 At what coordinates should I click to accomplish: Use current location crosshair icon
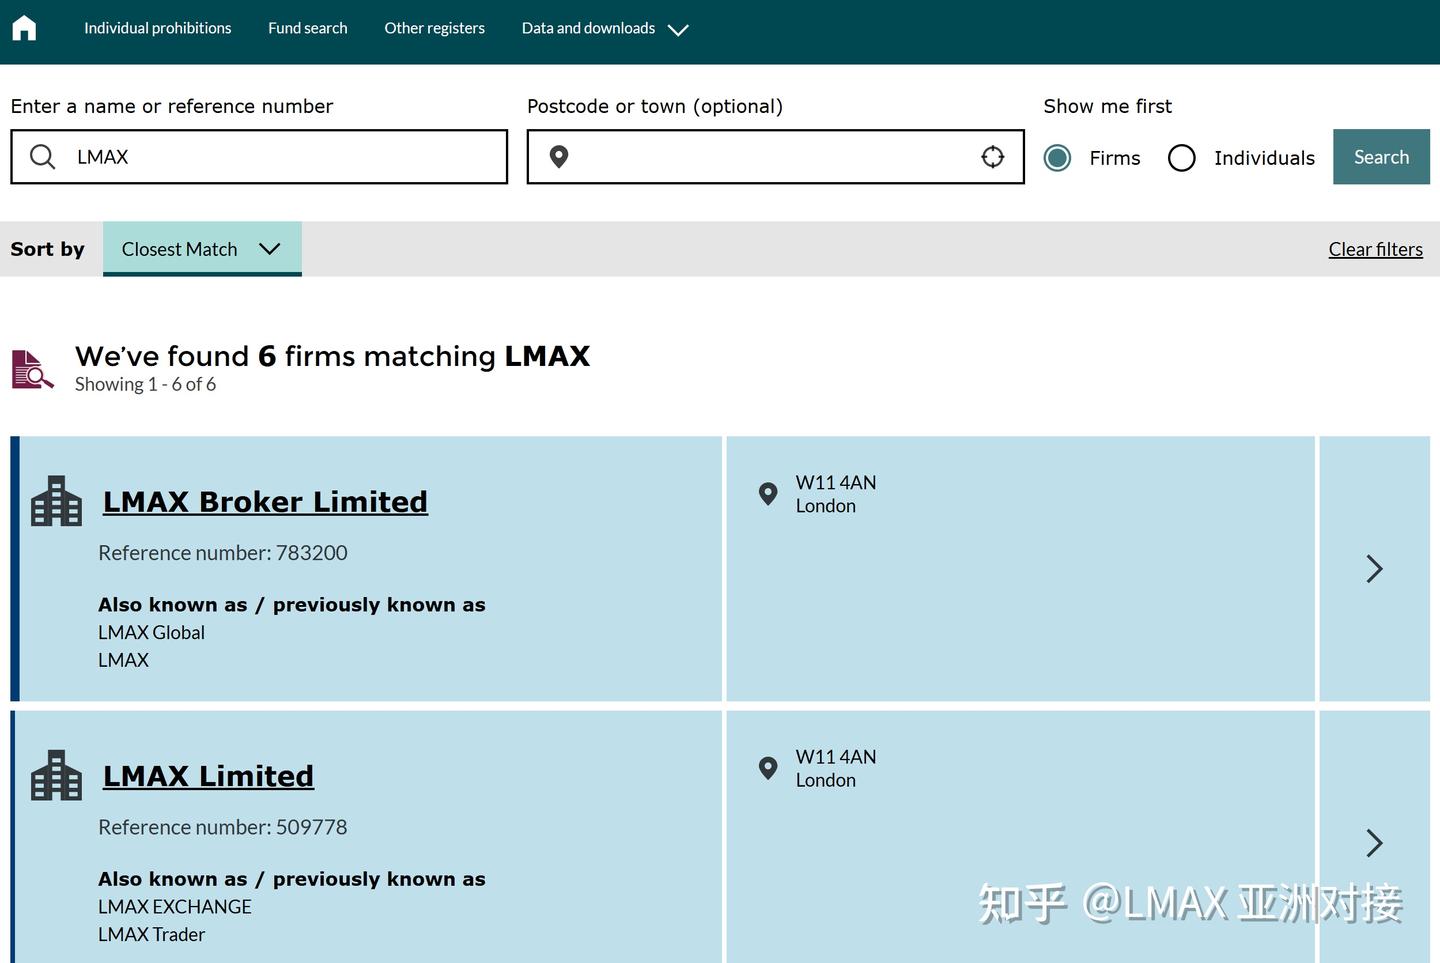(992, 157)
